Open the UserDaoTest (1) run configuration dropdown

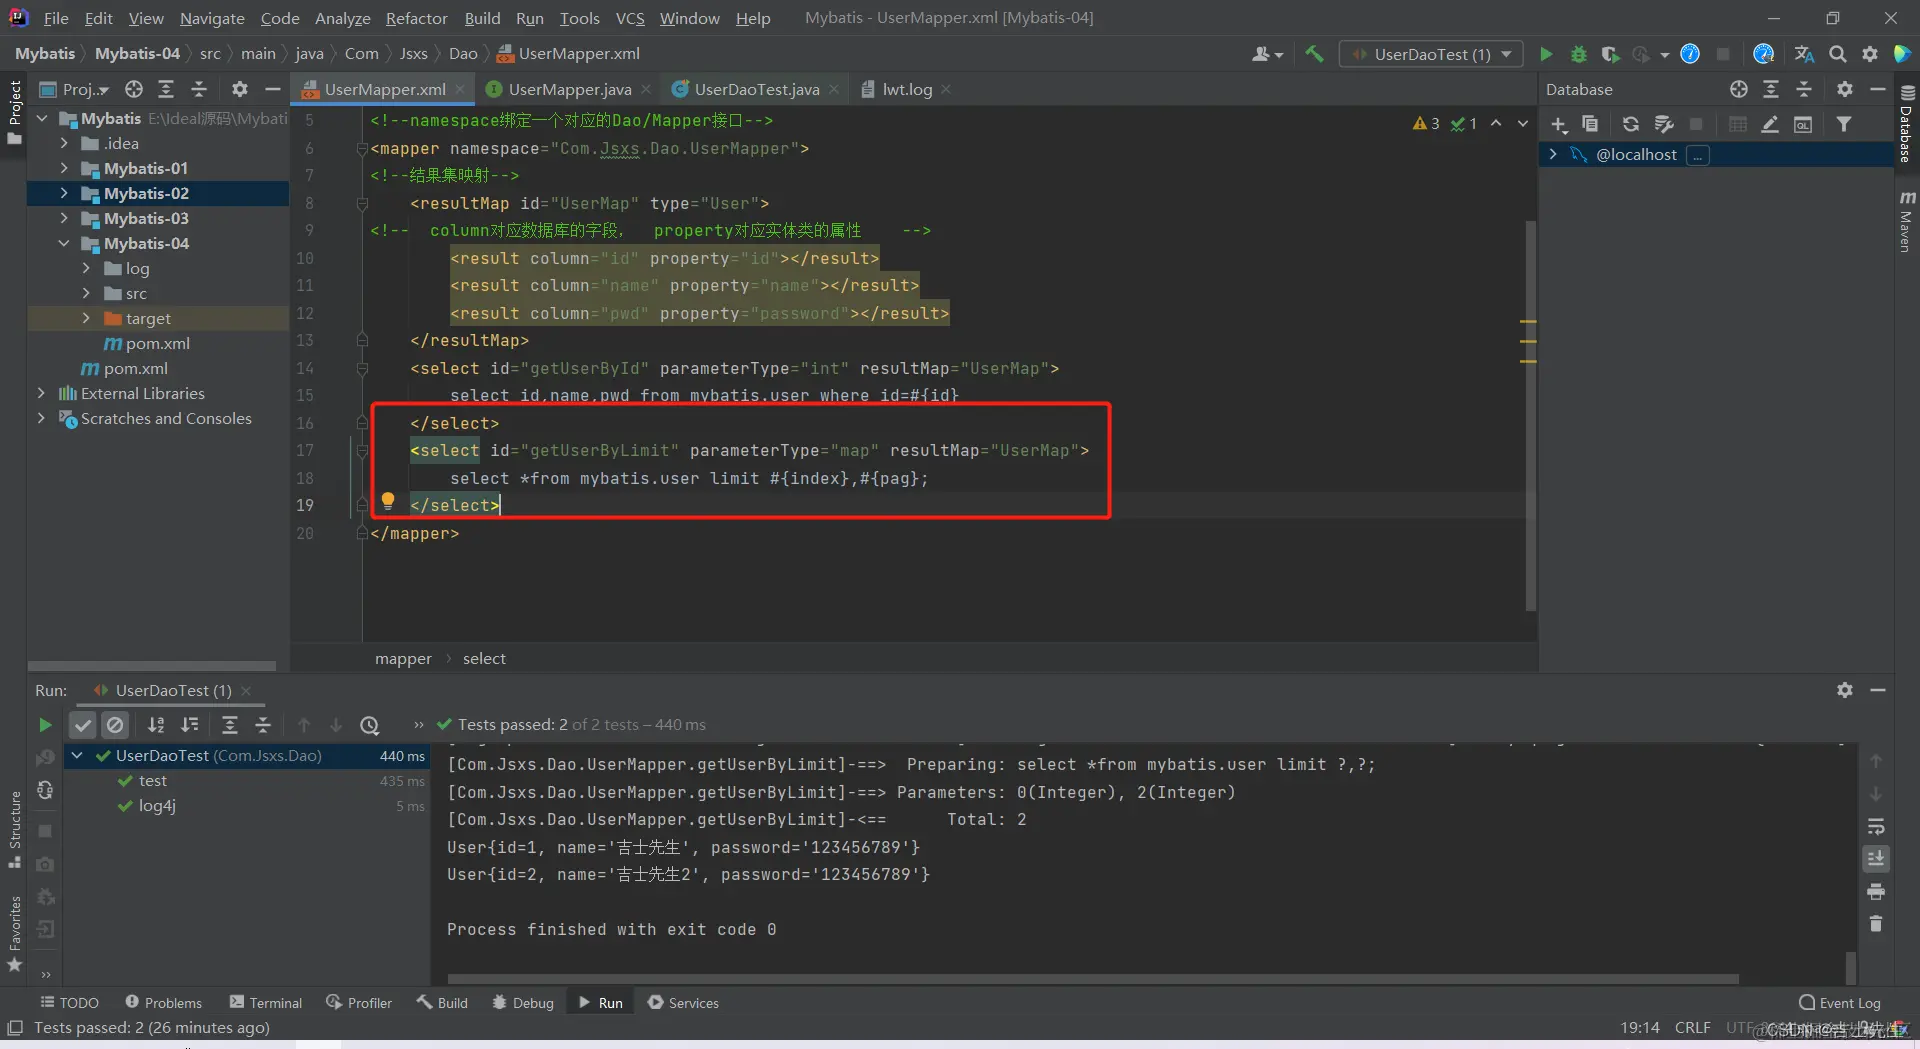click(x=1431, y=54)
